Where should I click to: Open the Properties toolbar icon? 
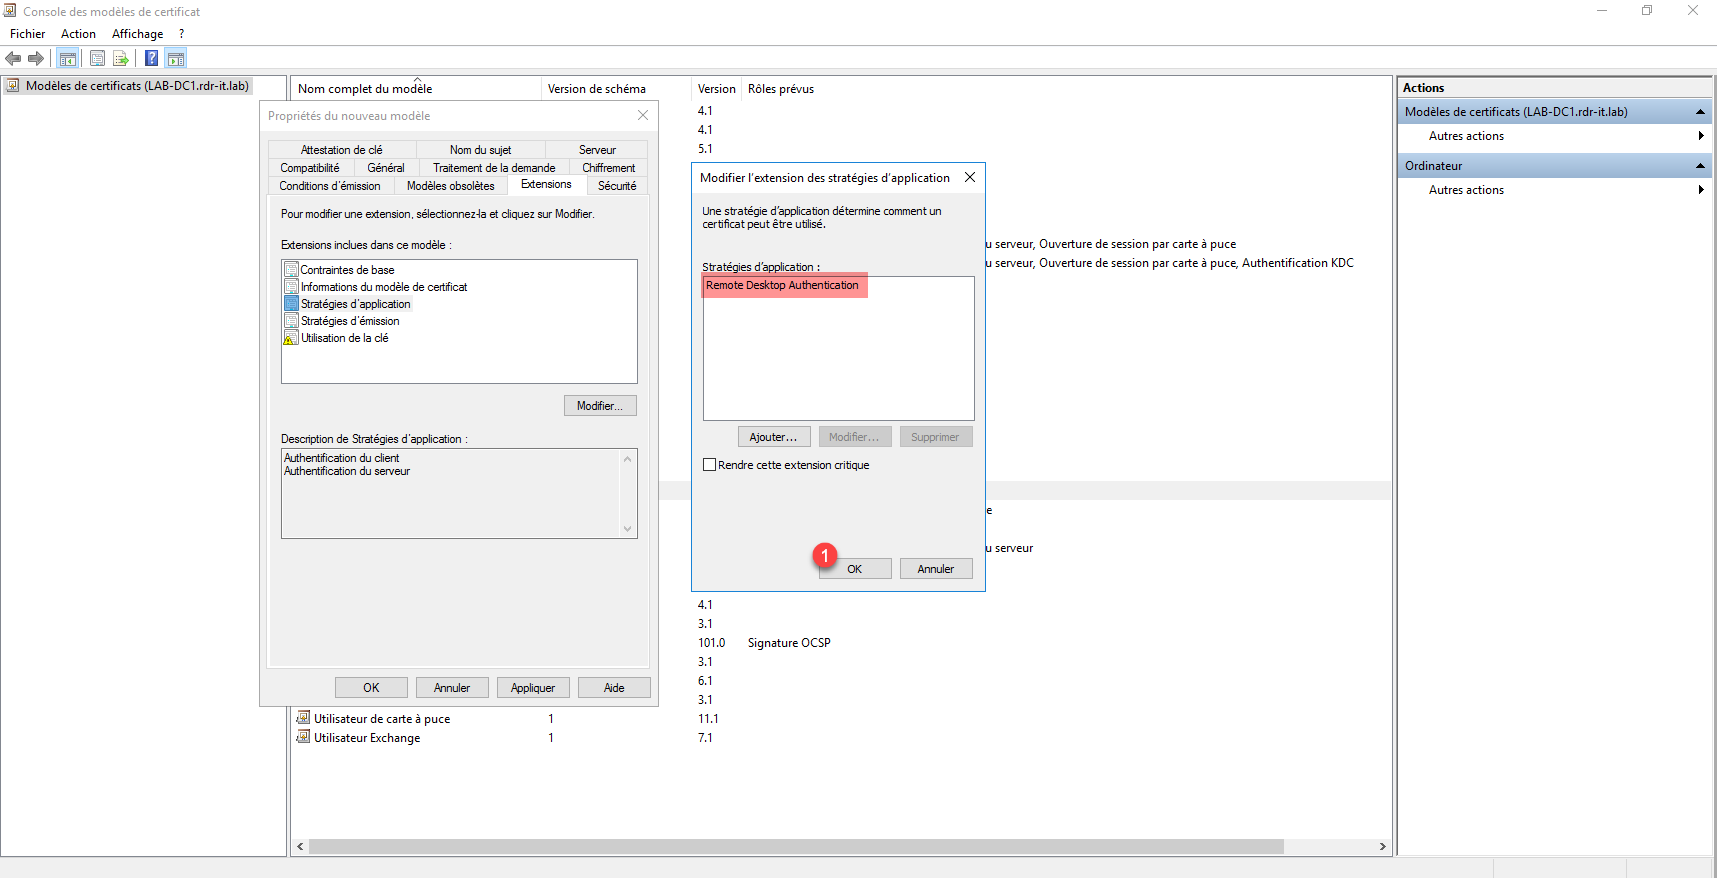click(x=97, y=59)
